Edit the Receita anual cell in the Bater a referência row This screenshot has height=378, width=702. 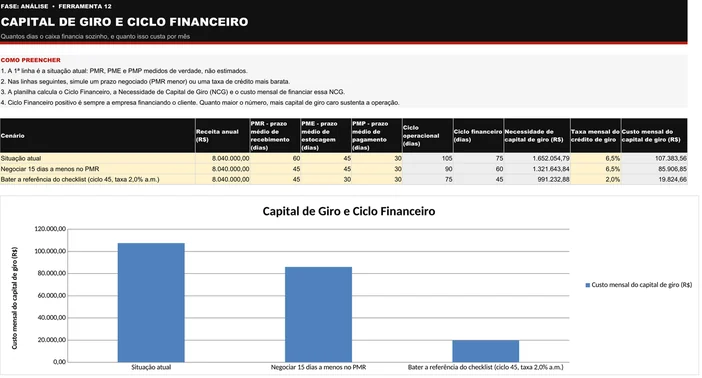click(x=223, y=179)
